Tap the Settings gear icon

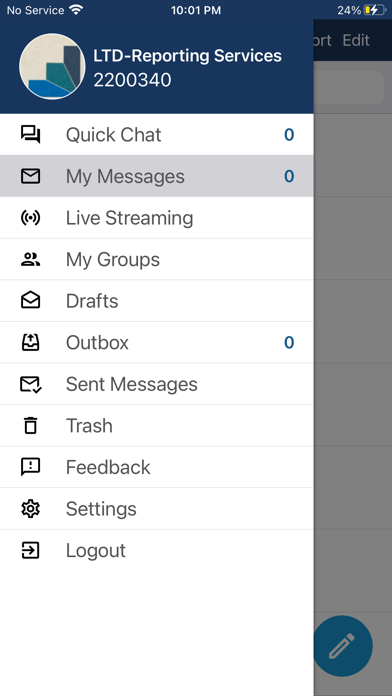pos(31,509)
